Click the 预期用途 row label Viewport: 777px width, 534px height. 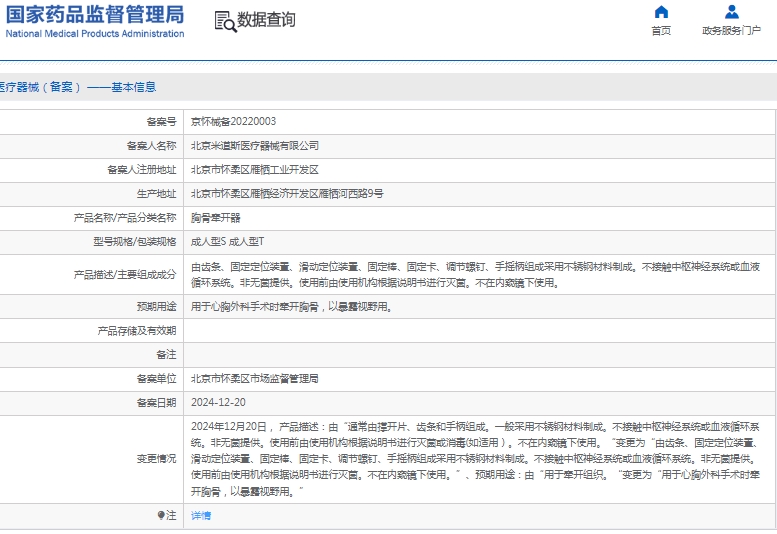point(157,307)
